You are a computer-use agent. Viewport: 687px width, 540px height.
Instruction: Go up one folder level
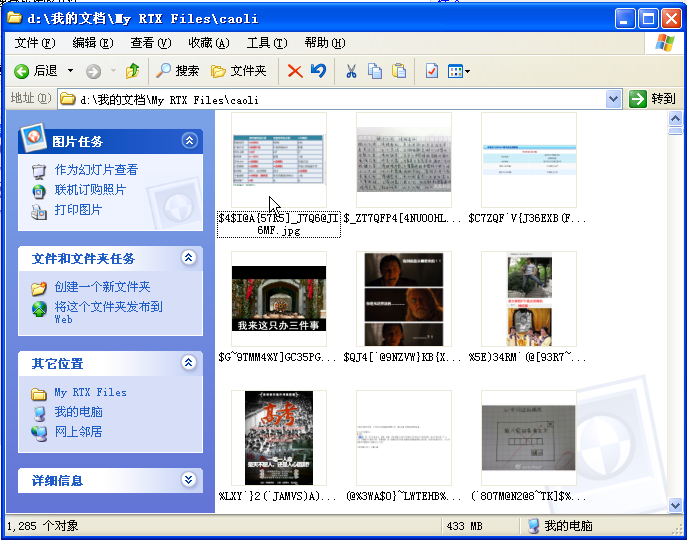pos(132,71)
